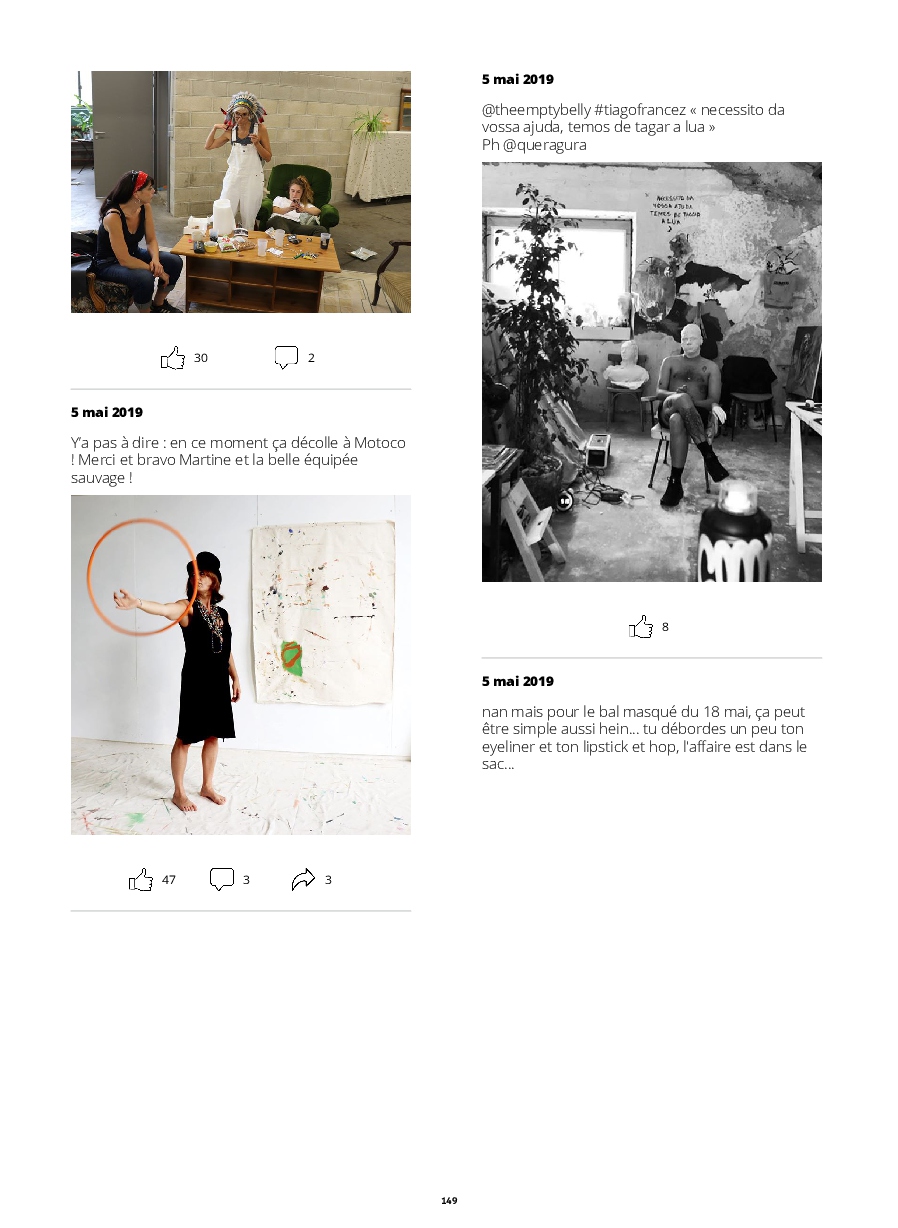The width and height of the screenshot is (898, 1228).
Task: Click the comment icon showing 2
Action: pos(286,357)
